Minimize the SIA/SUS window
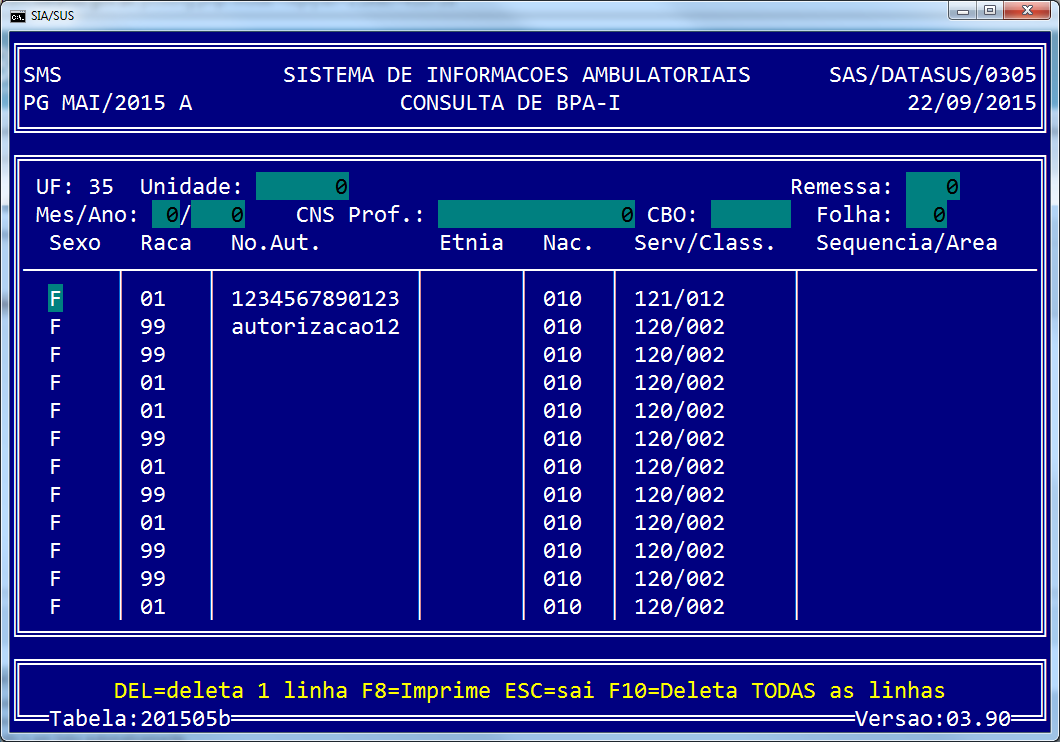The height and width of the screenshot is (742, 1060). point(963,11)
